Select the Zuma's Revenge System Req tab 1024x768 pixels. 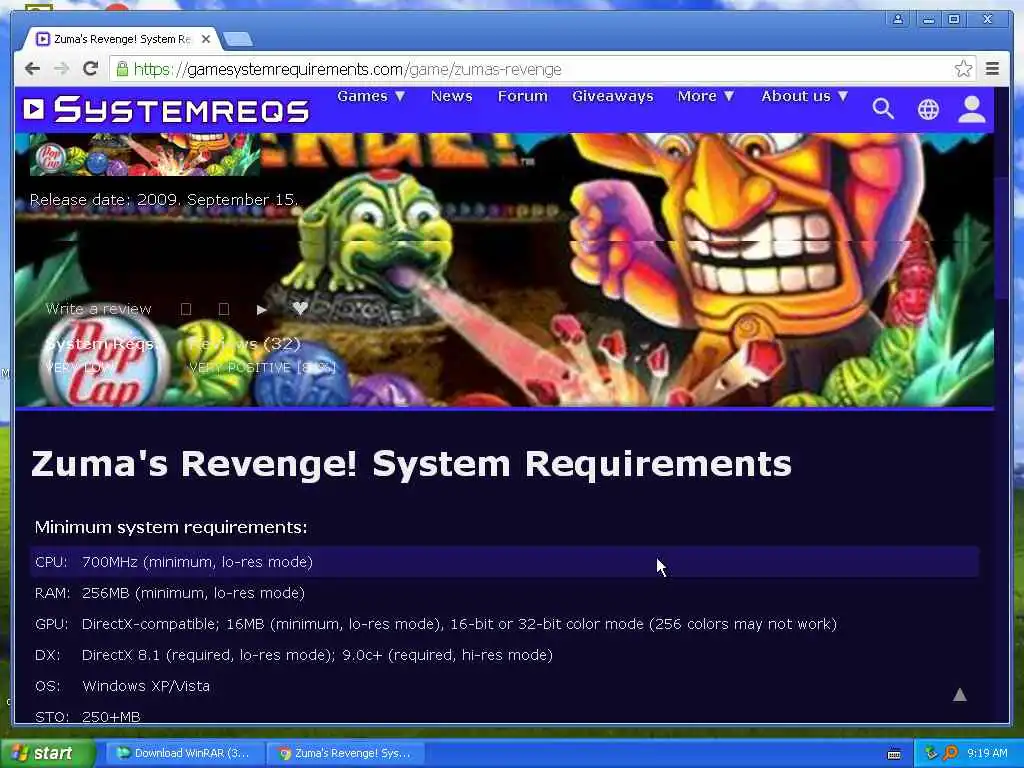121,39
